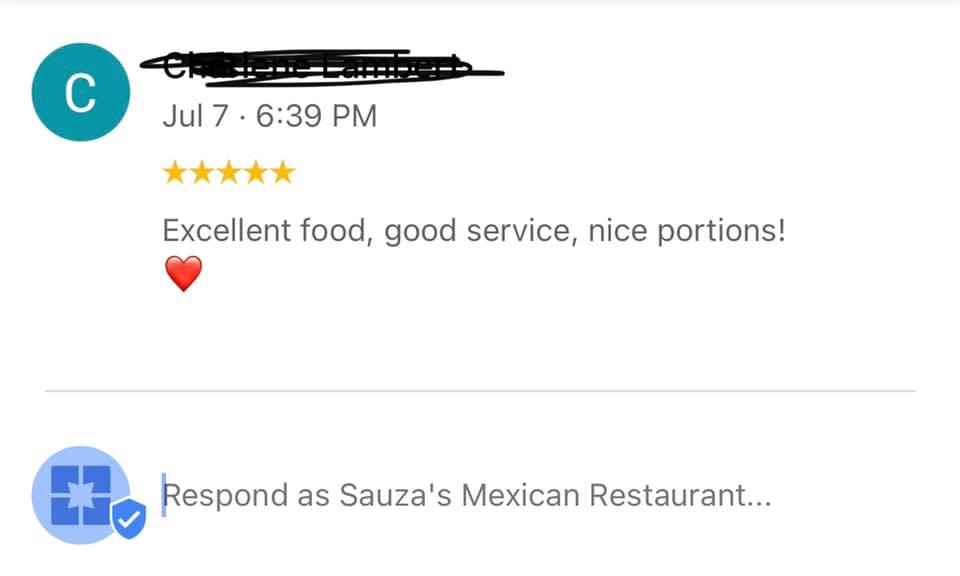Screen dimensions: 960x576
Task: Click the horizontal divider below the review
Action: click(x=480, y=390)
